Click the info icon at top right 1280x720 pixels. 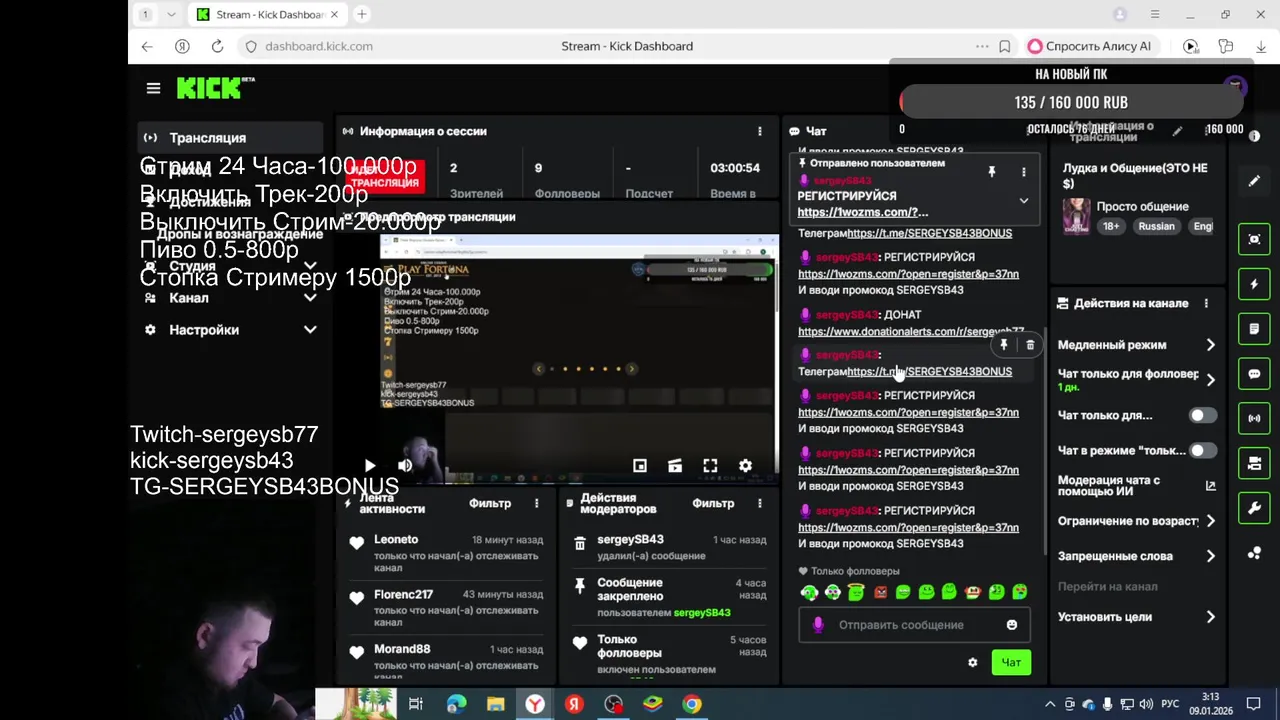(1255, 135)
